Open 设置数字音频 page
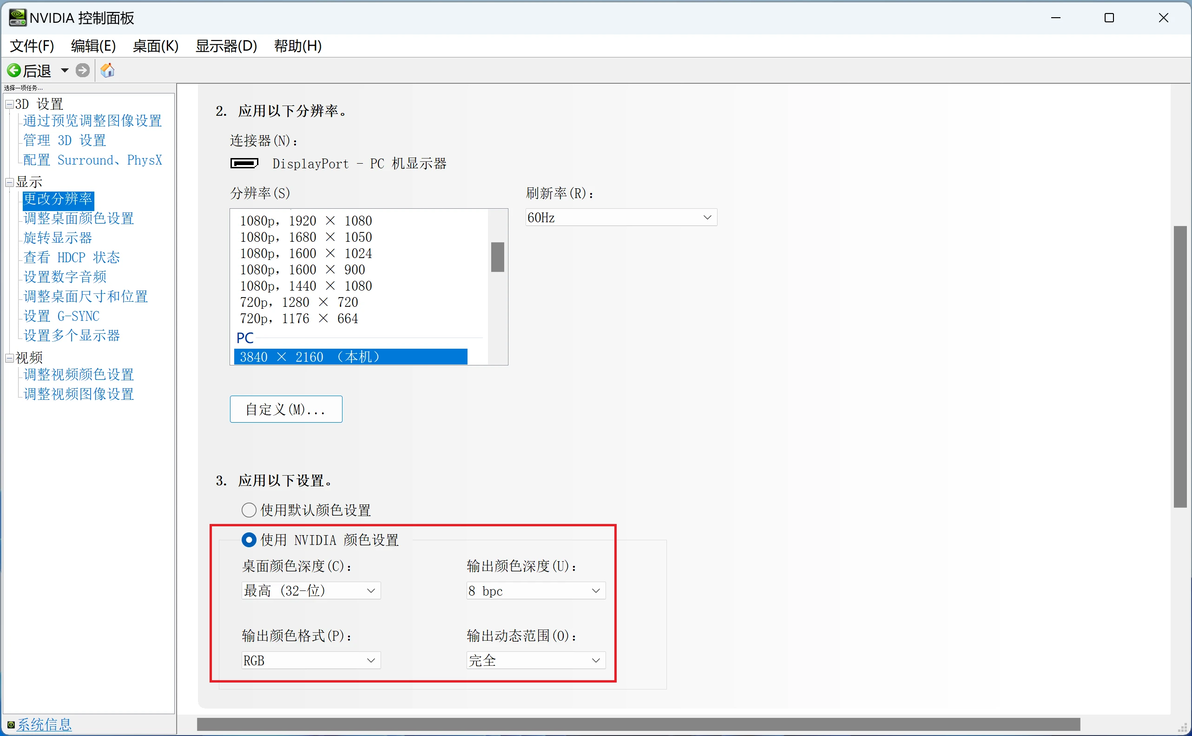This screenshot has width=1192, height=736. pyautogui.click(x=65, y=277)
